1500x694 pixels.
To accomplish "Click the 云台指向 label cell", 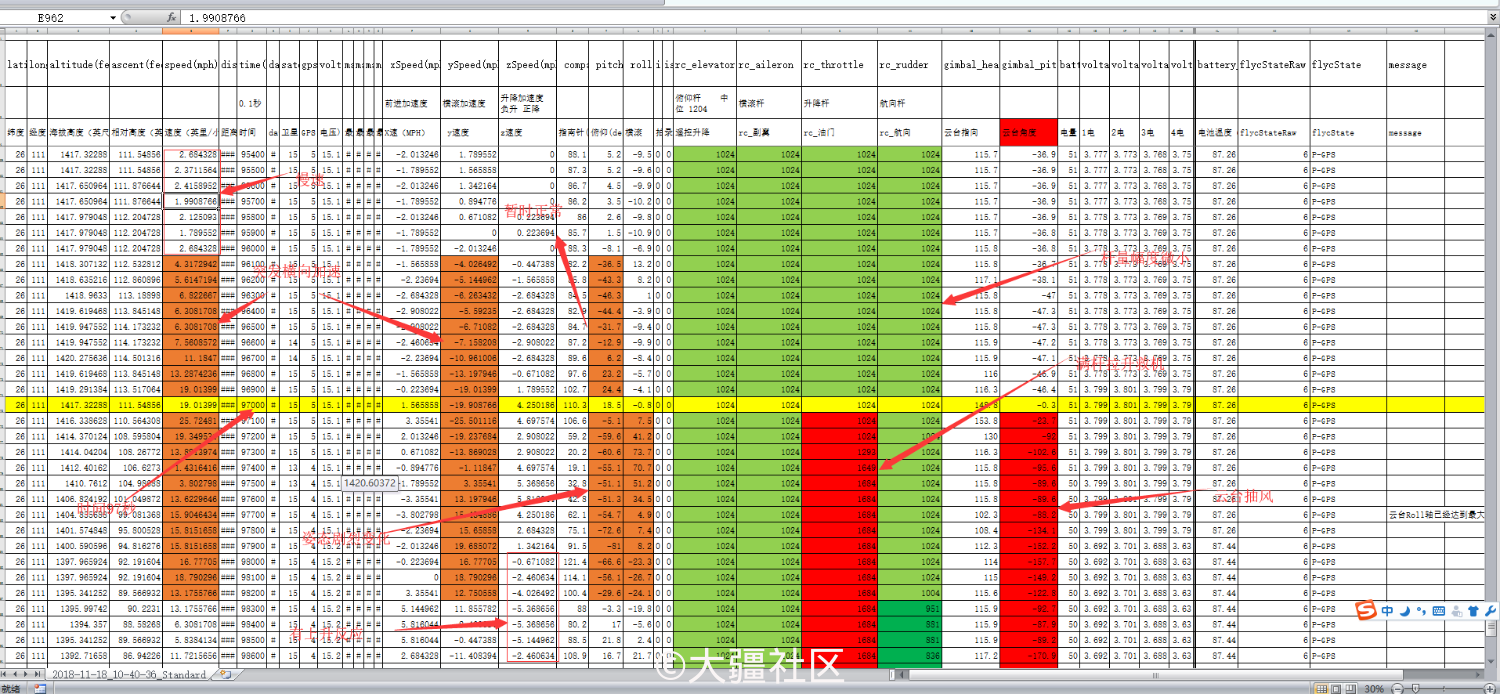I will click(971, 131).
